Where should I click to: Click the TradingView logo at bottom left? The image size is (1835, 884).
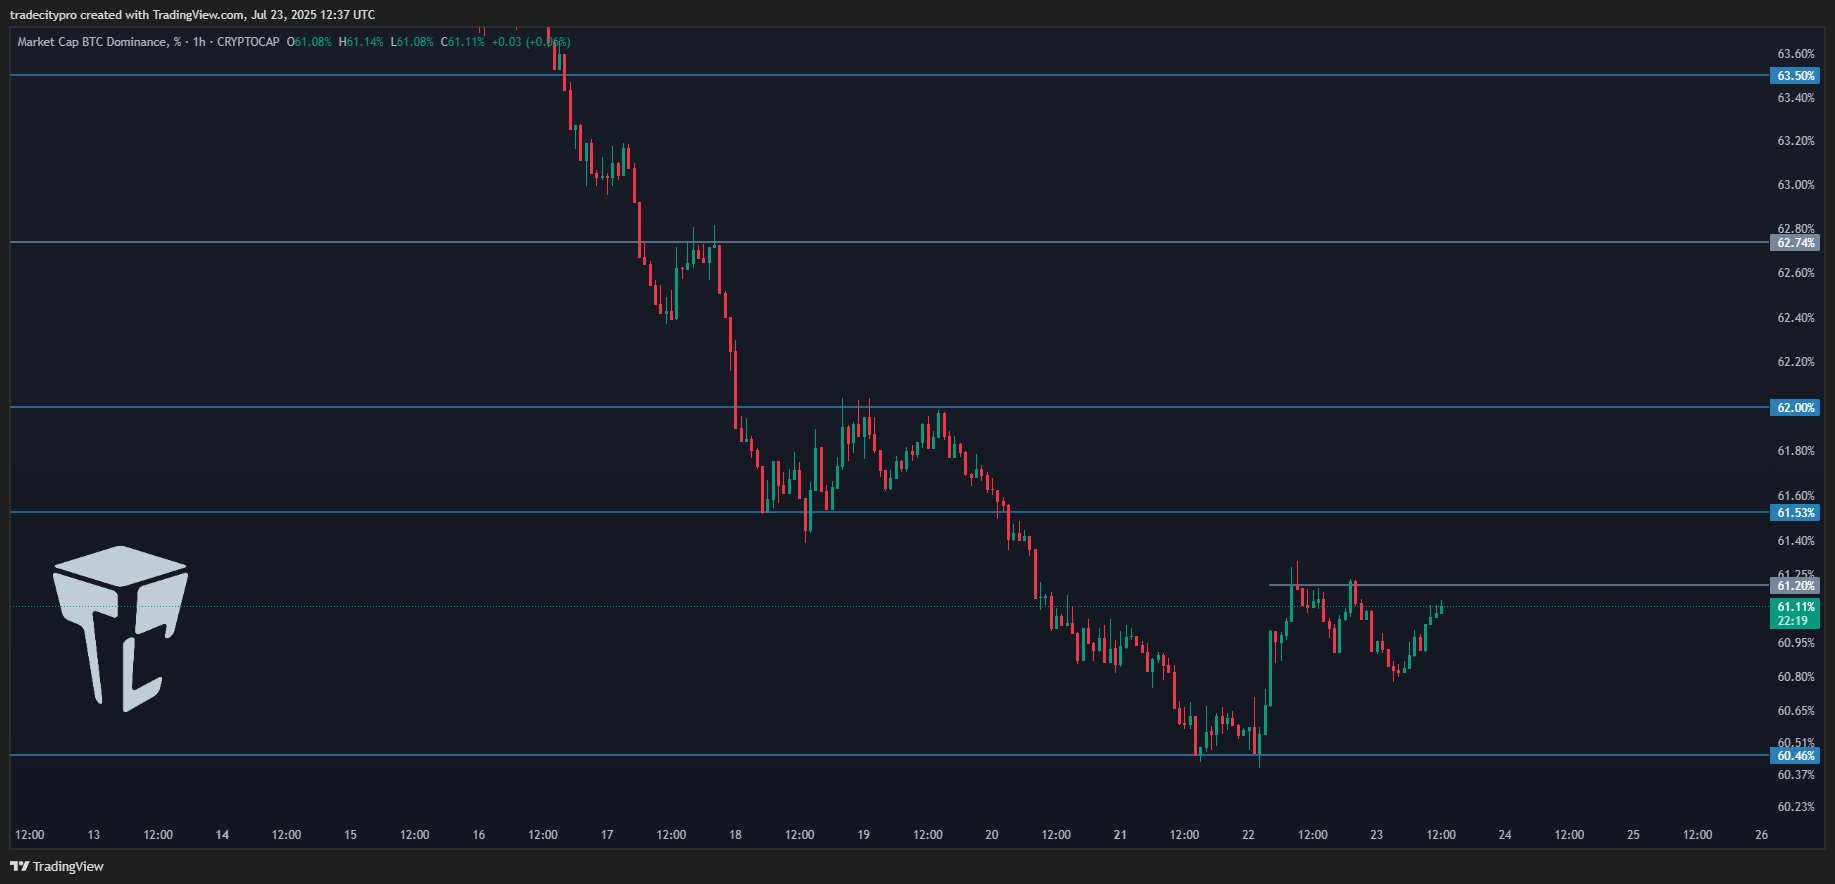point(57,866)
